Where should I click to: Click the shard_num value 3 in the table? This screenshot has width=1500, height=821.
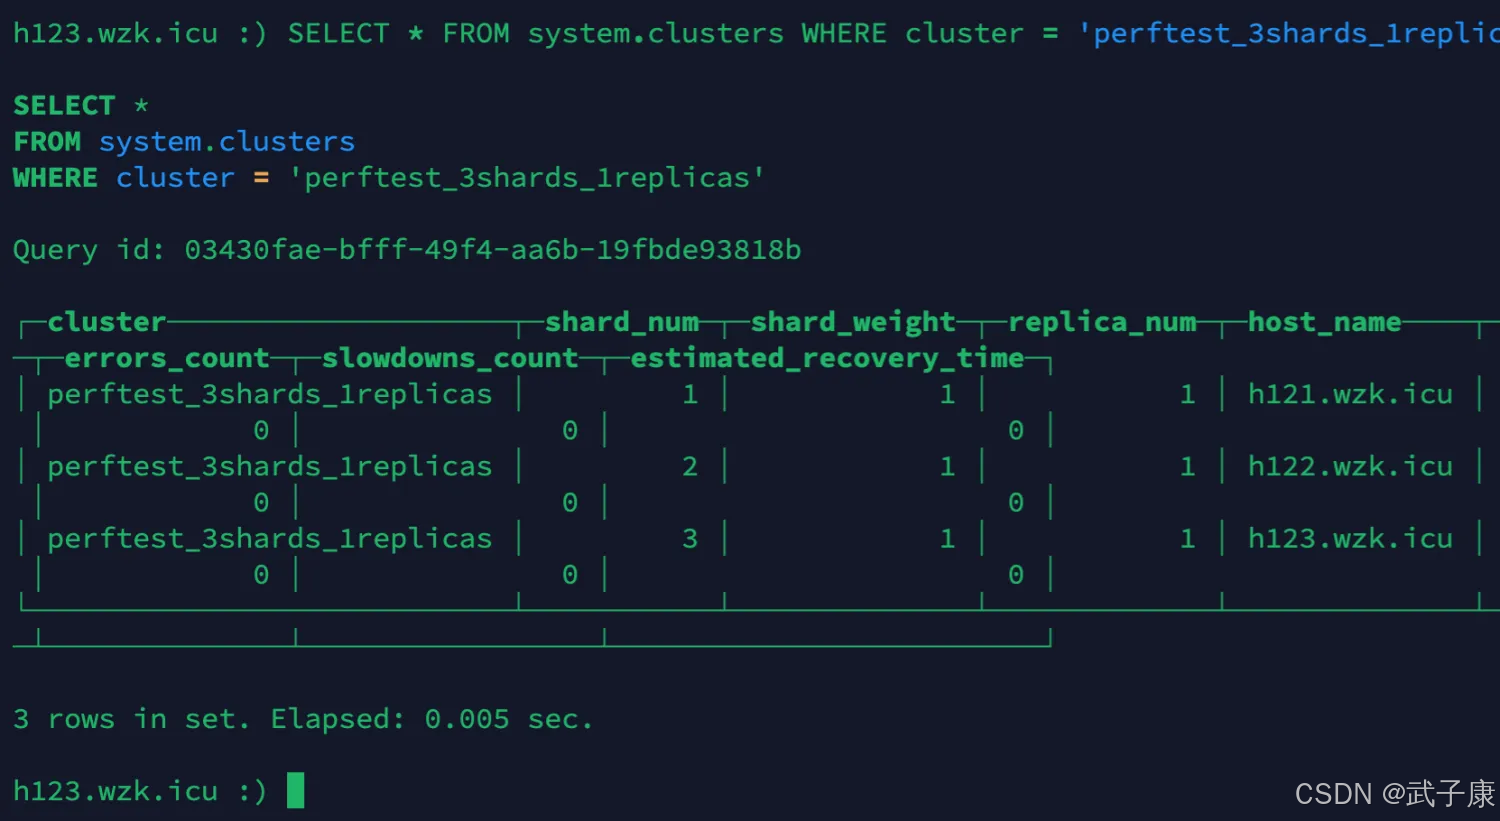point(690,539)
